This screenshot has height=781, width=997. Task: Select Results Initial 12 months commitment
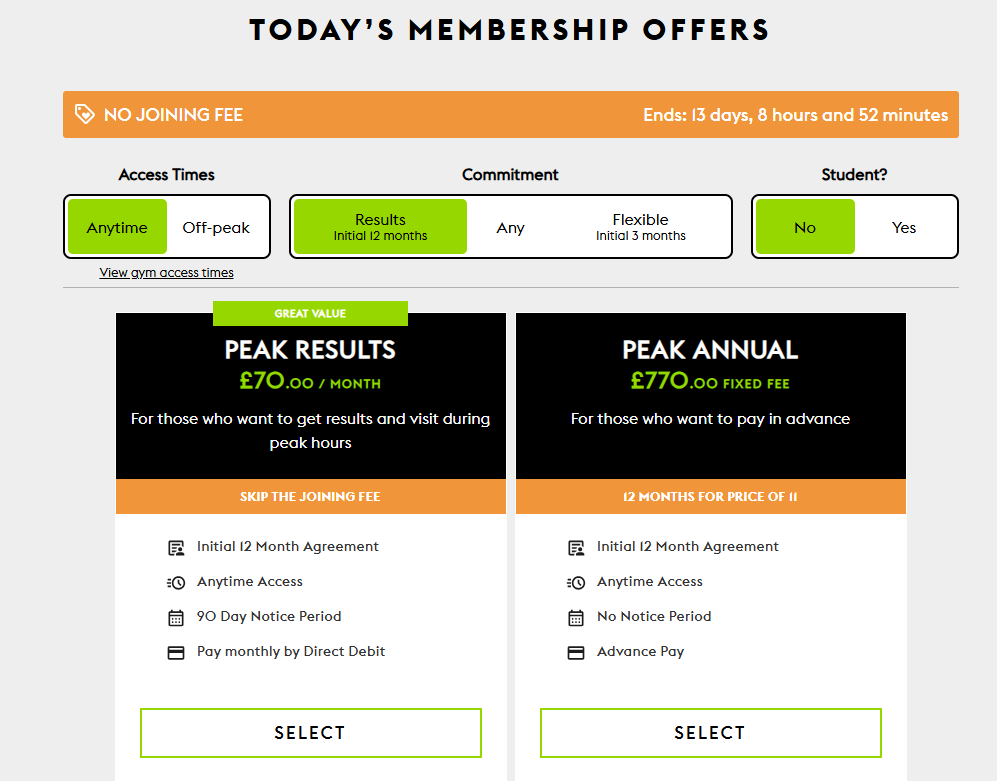[379, 227]
